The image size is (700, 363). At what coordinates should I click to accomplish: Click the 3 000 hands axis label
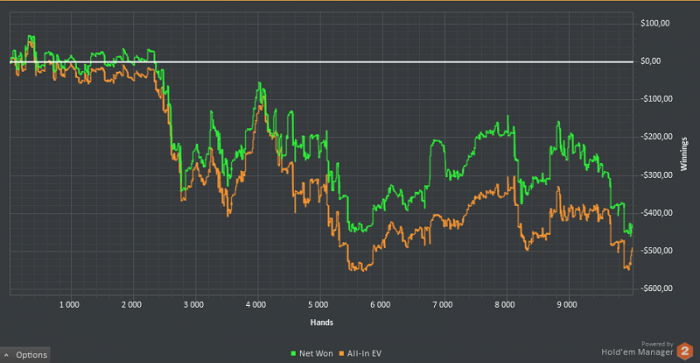coord(193,305)
